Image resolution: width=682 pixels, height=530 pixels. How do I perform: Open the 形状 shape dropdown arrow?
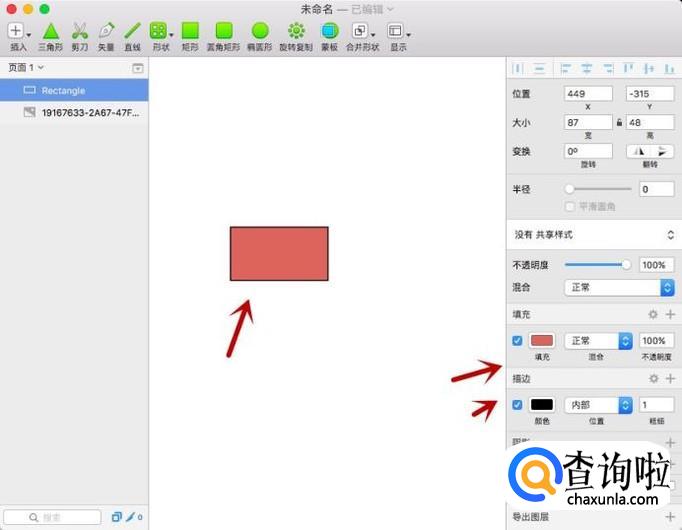point(171,35)
